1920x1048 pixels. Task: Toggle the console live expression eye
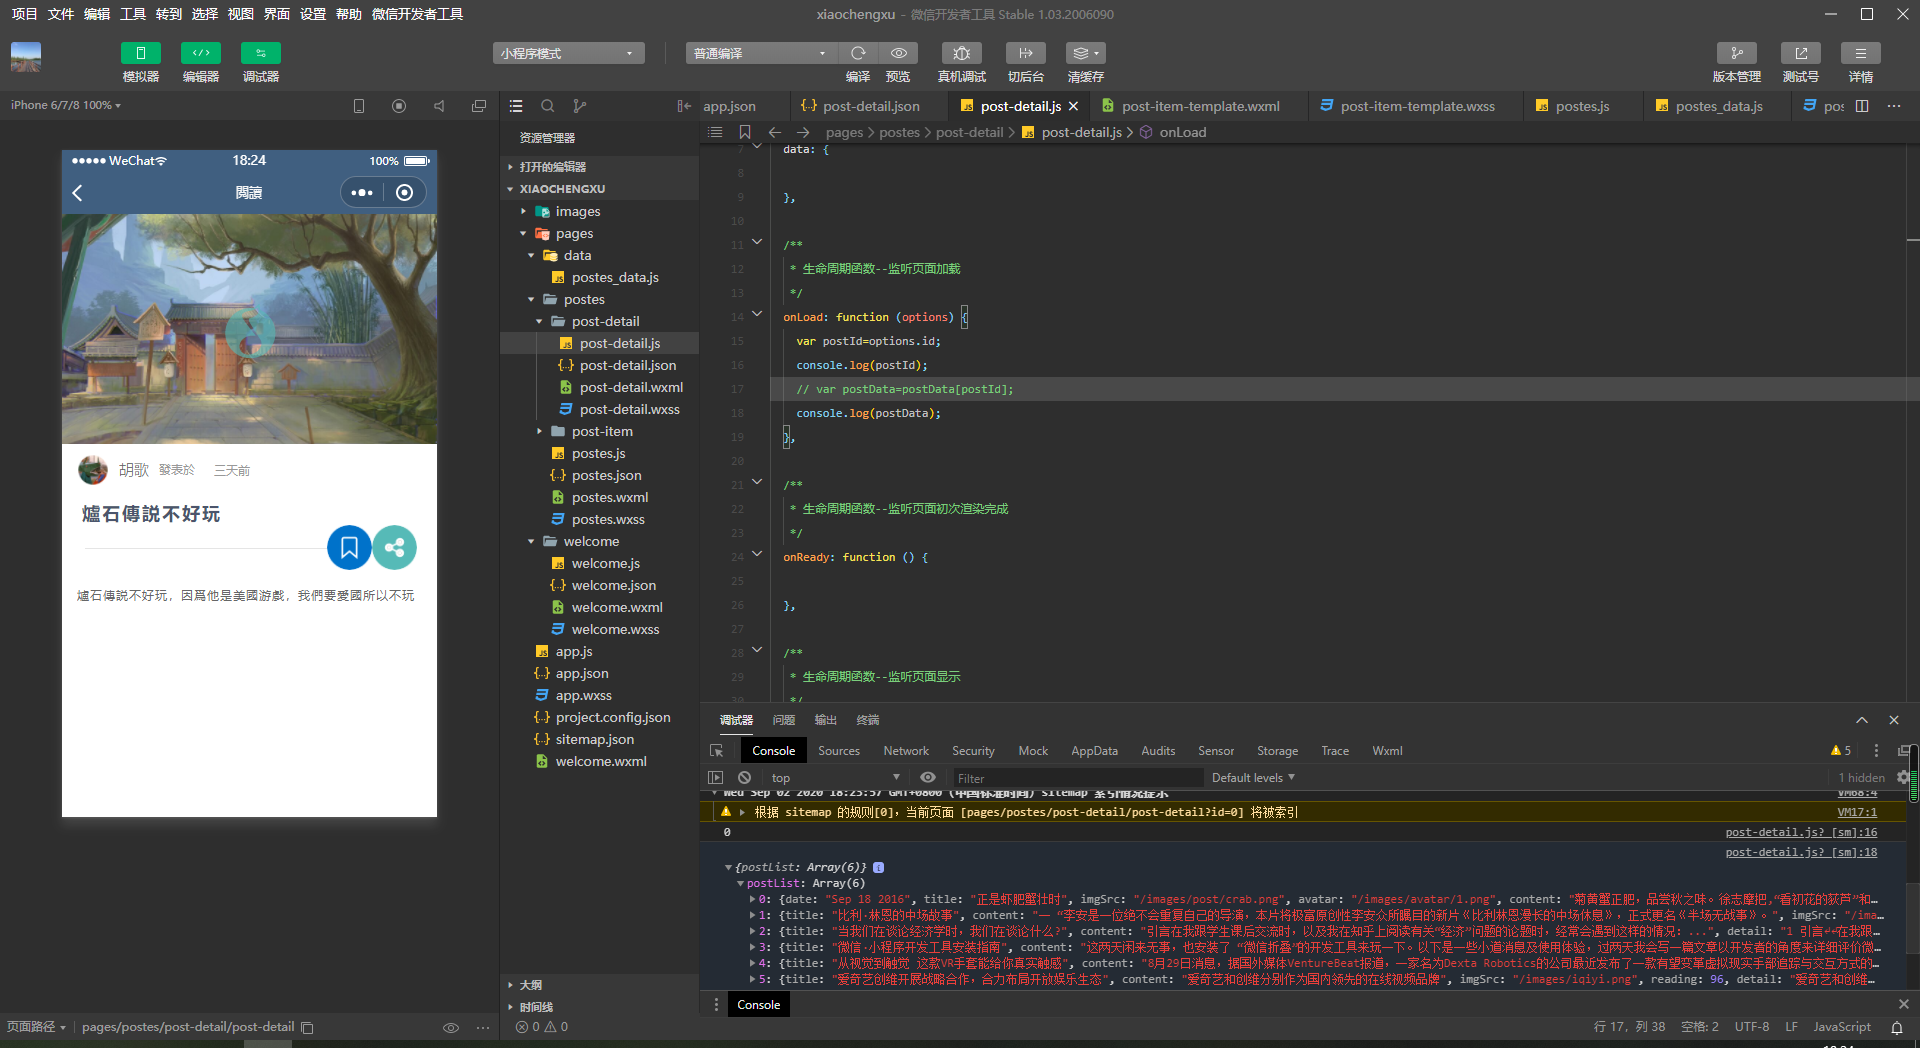pos(928,778)
